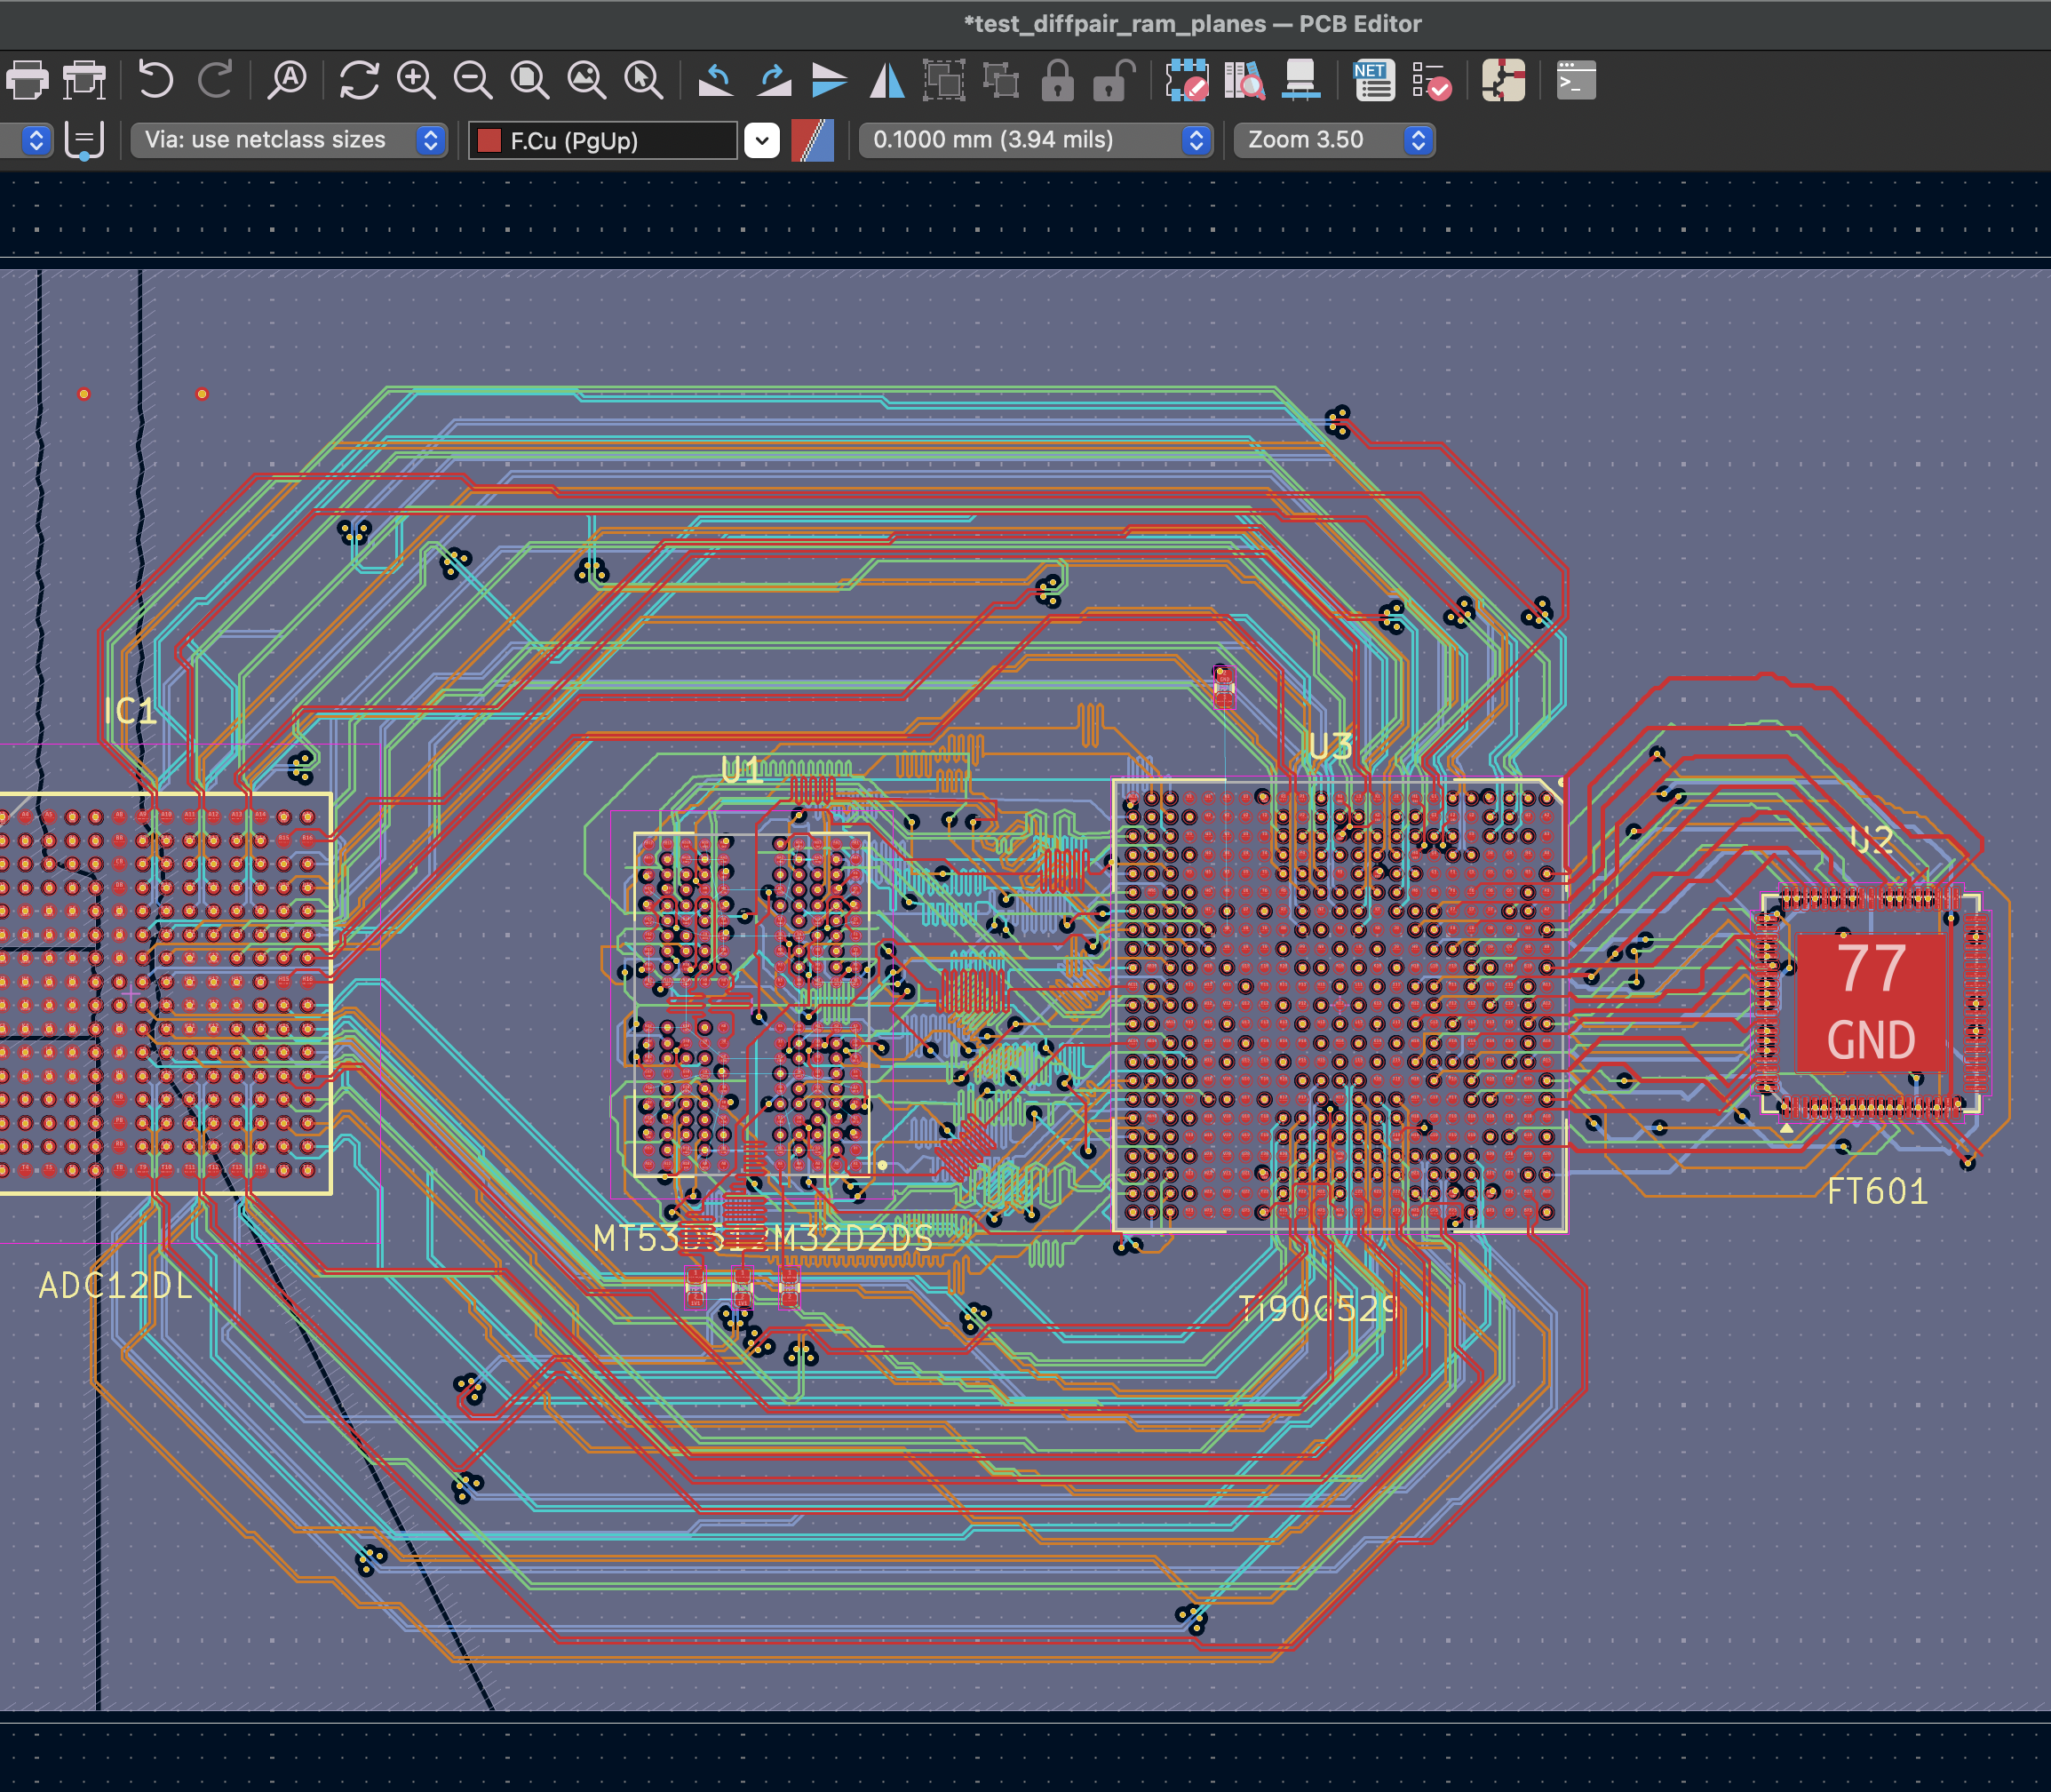Open the 0.1000 mm grid dropdown
This screenshot has width=2051, height=1792.
(x=1036, y=140)
